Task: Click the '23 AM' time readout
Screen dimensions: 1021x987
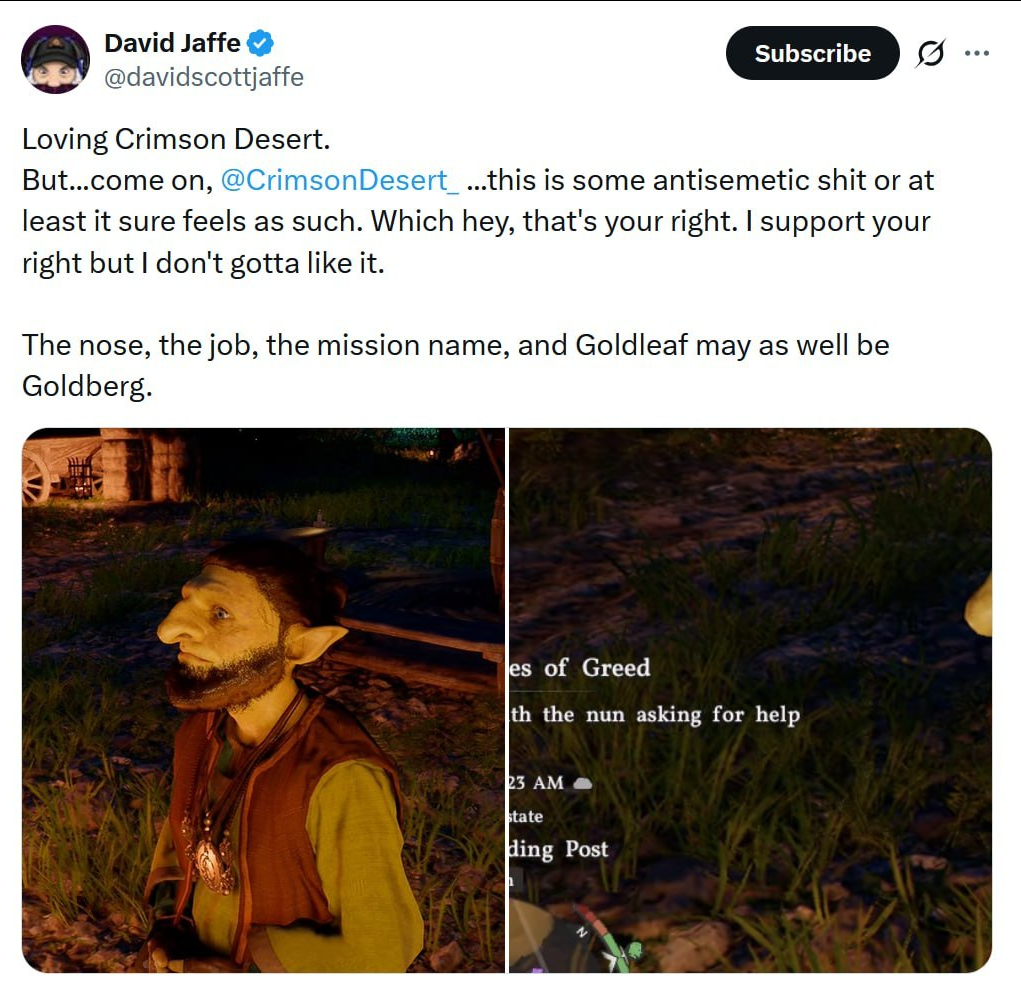Action: [536, 783]
